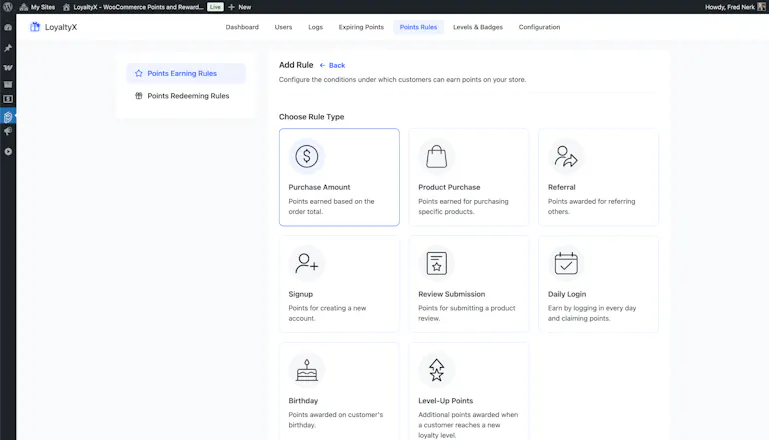This screenshot has height=440, width=769.
Task: Go to the Dashboard tab
Action: (x=242, y=27)
